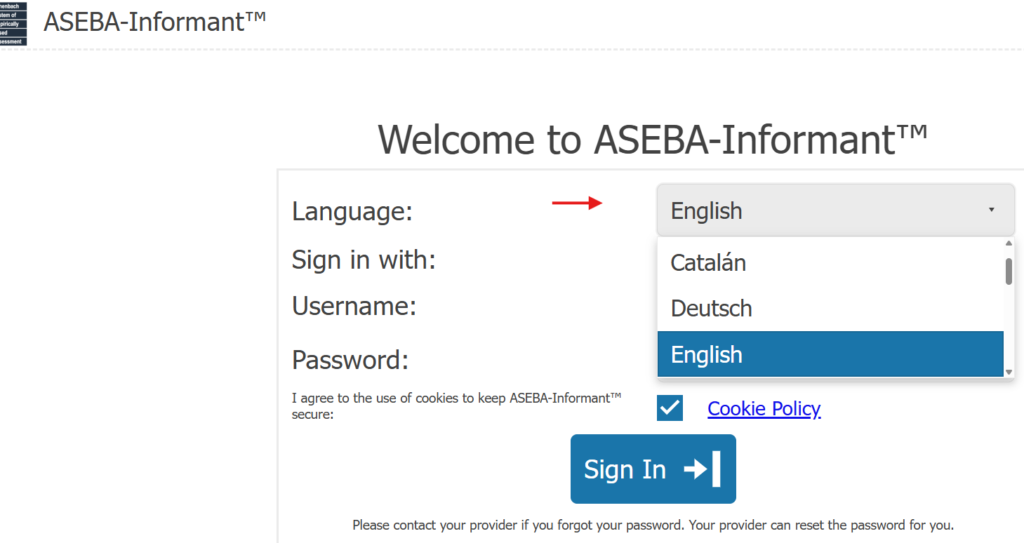The image size is (1024, 543).
Task: Click the Password label
Action: tap(350, 359)
